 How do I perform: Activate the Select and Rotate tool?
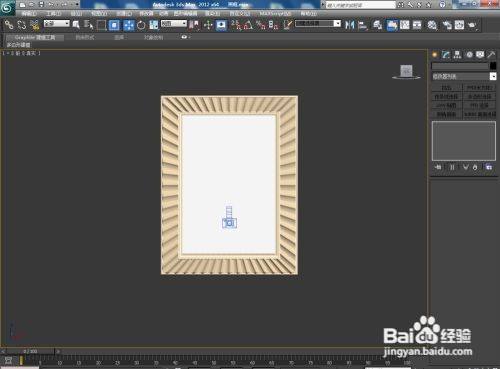click(141, 25)
